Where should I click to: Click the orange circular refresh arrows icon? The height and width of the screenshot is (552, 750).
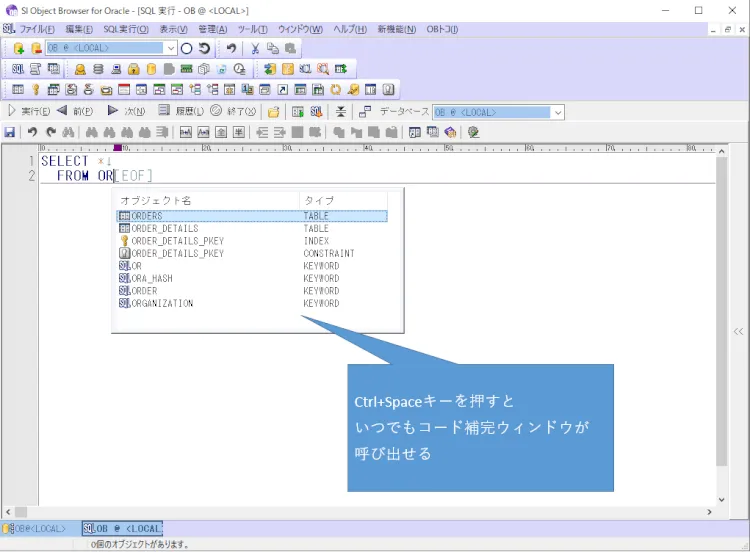point(336,89)
